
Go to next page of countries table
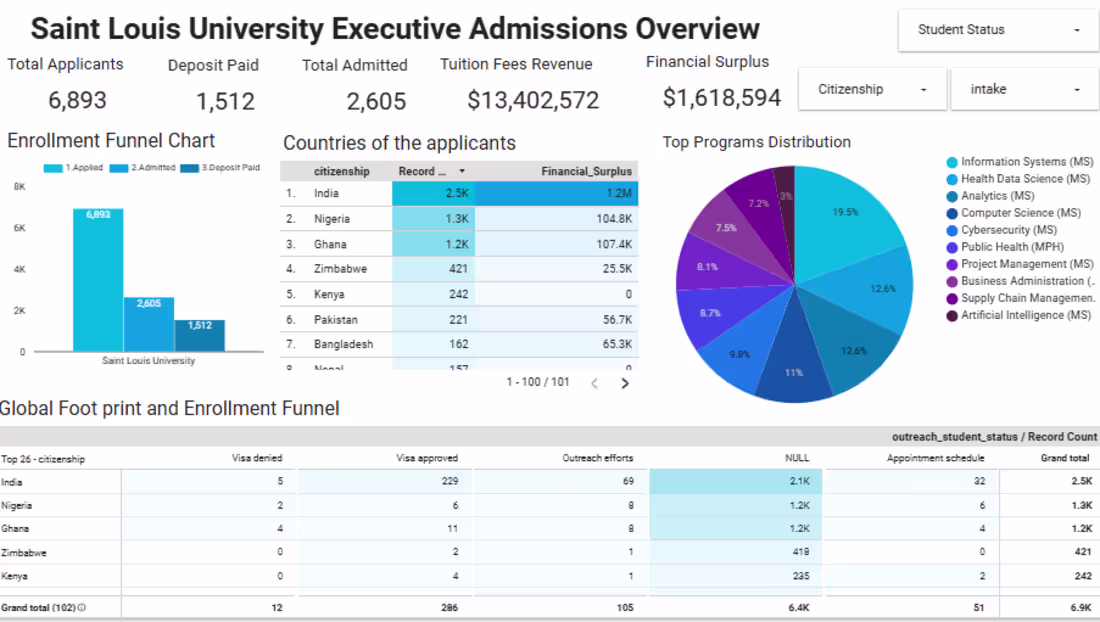click(624, 383)
